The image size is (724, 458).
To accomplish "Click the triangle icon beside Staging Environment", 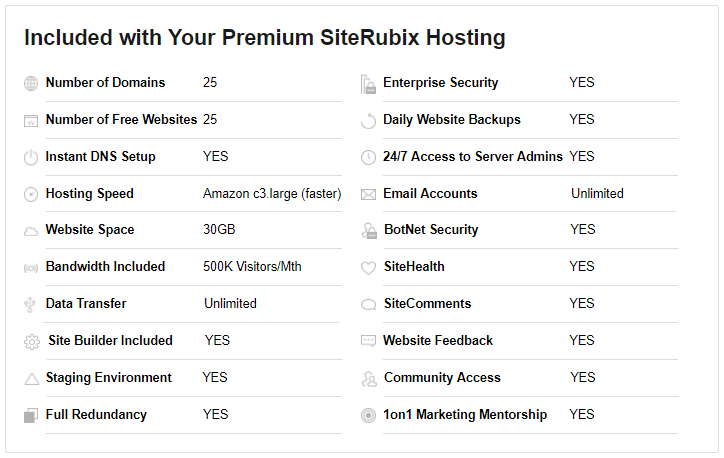I will click(x=31, y=379).
